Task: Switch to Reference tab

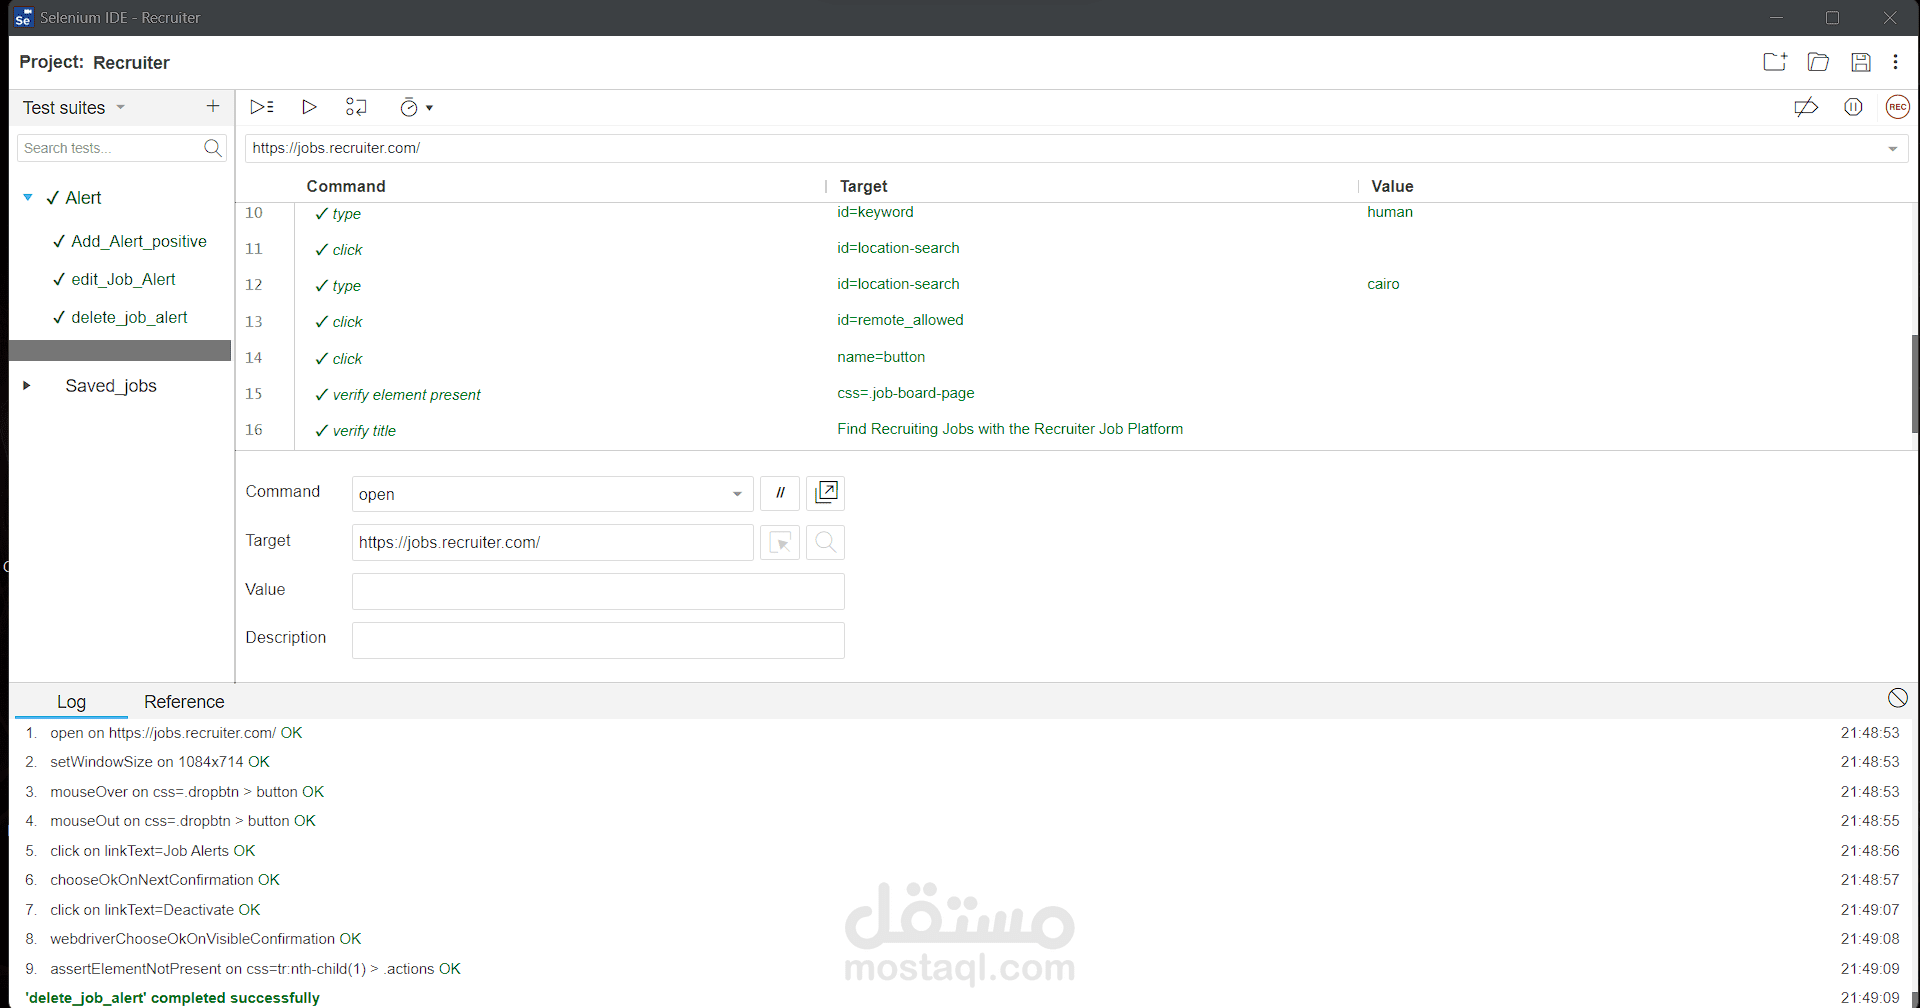Action: [184, 701]
